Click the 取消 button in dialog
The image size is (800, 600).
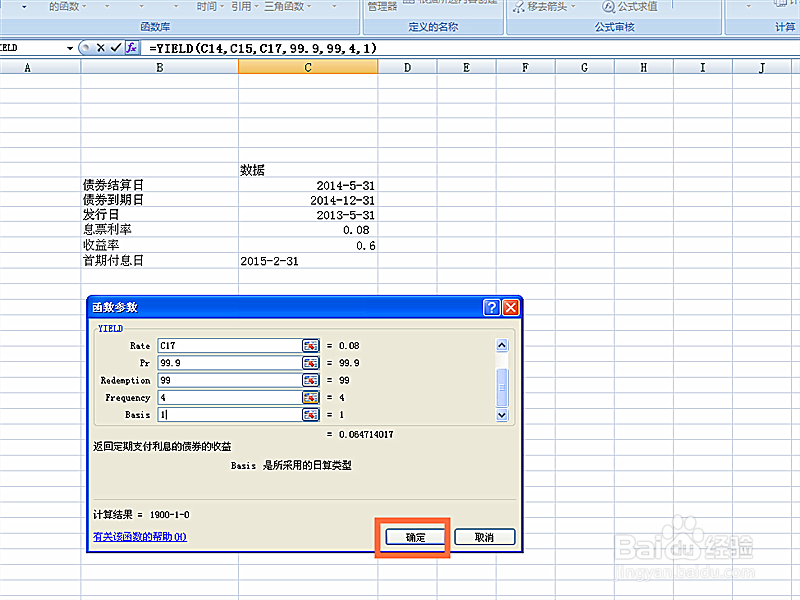tap(484, 537)
